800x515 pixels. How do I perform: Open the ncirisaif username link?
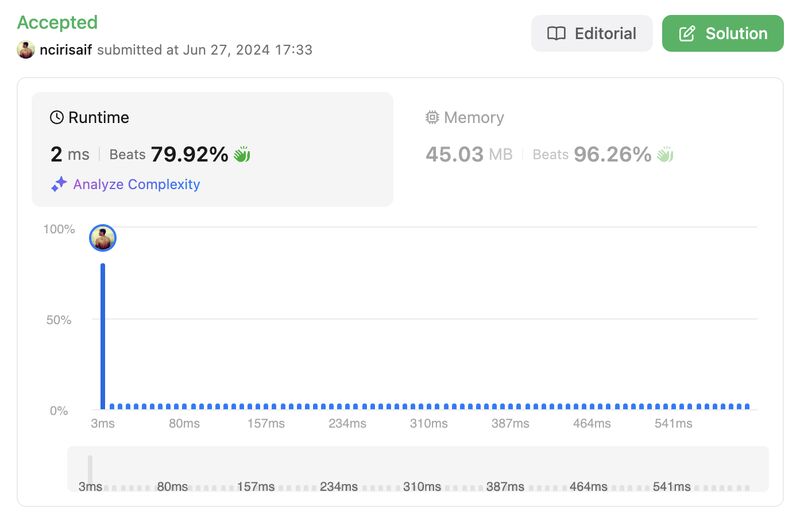66,50
